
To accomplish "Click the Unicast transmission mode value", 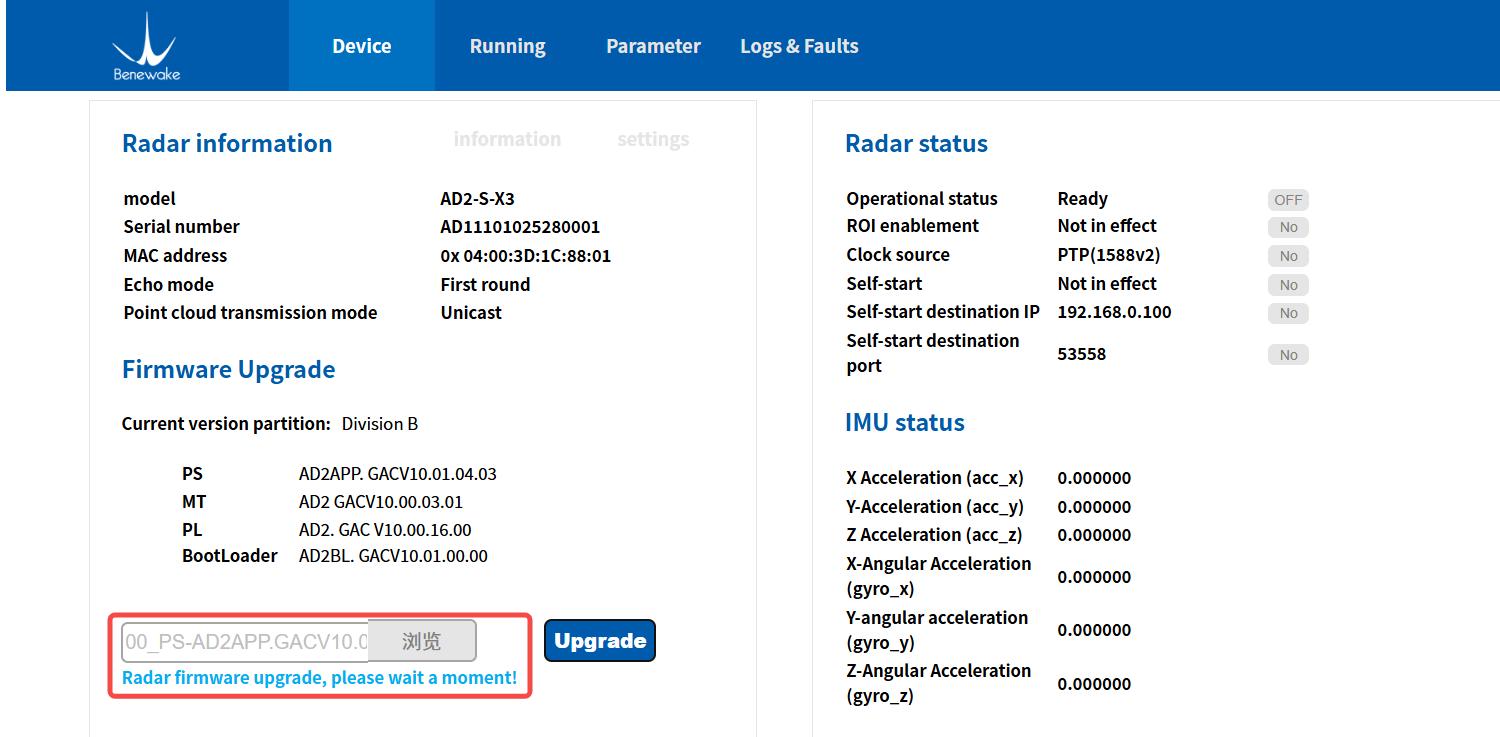I will (471, 313).
